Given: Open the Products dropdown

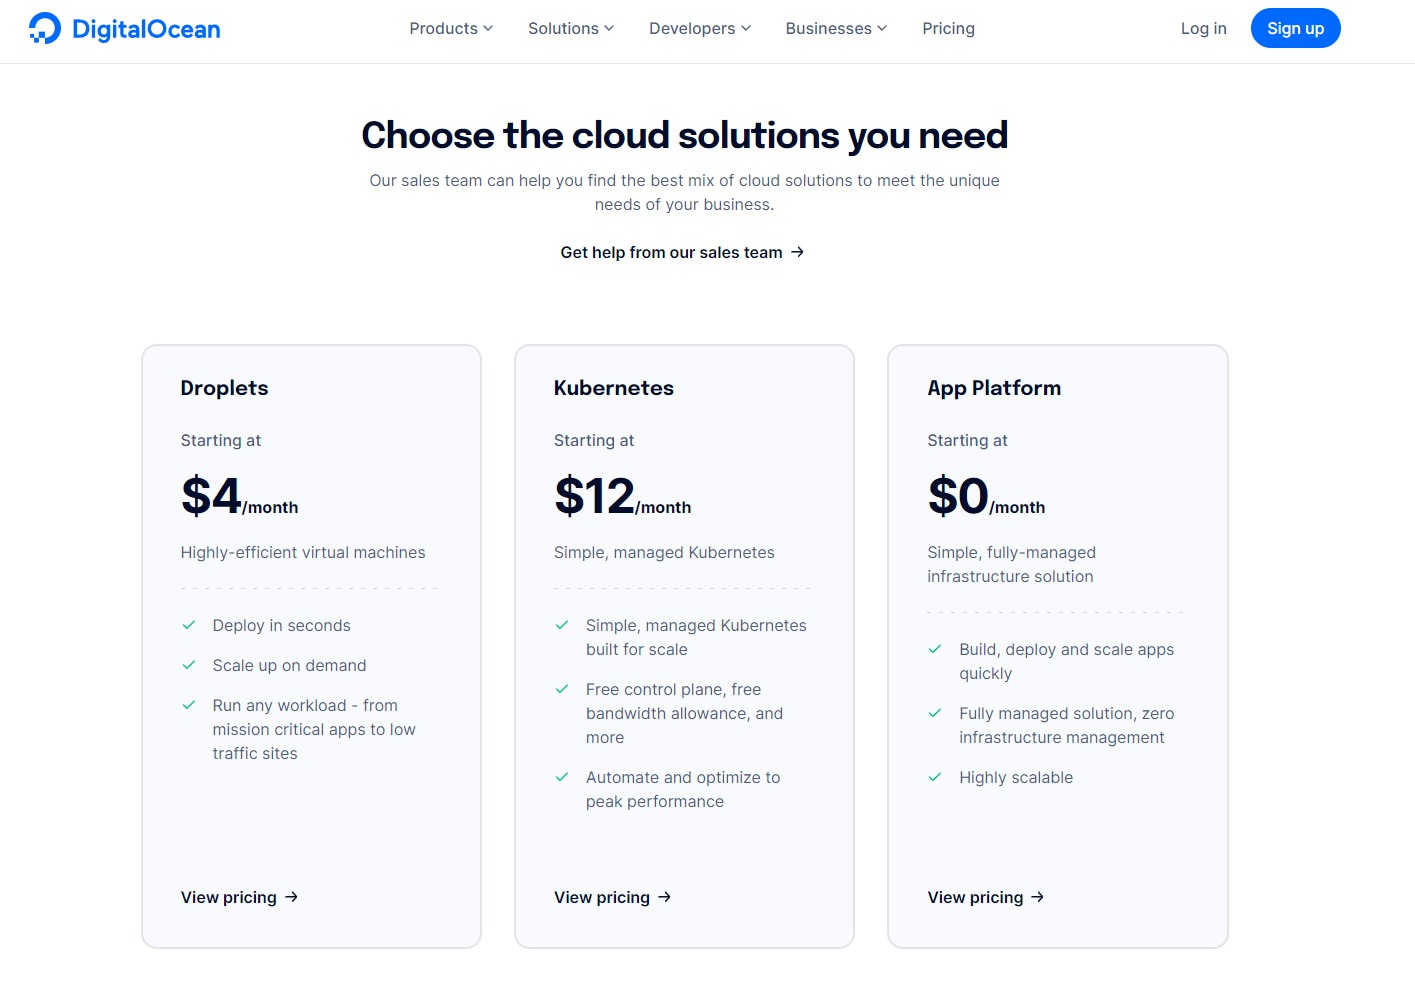Looking at the screenshot, I should [449, 28].
